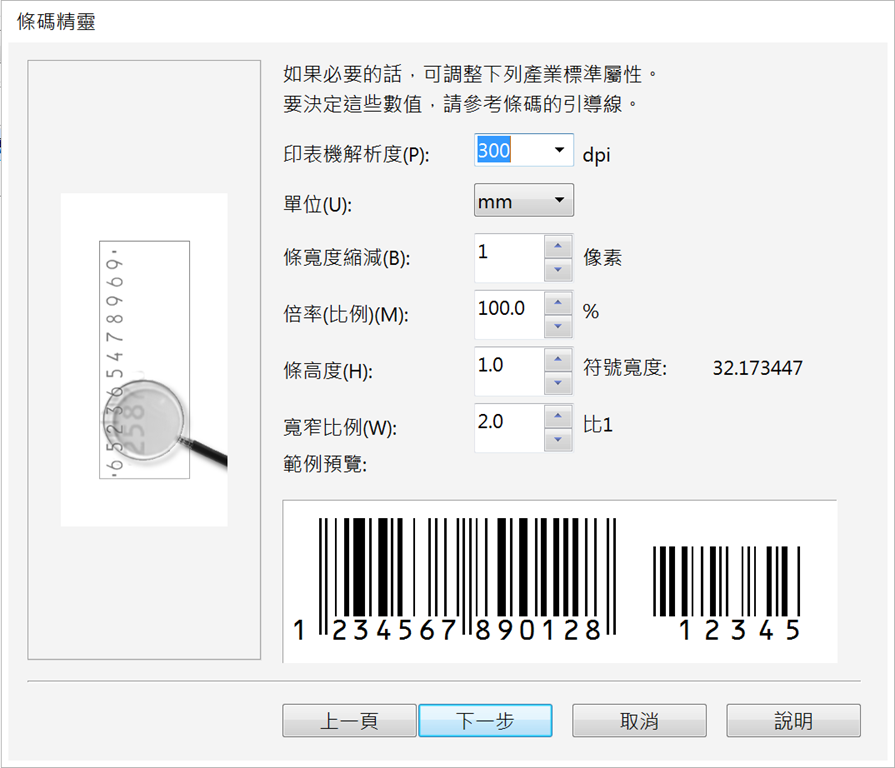Click the wide-to-narrow ratio 2.0 field

point(509,427)
